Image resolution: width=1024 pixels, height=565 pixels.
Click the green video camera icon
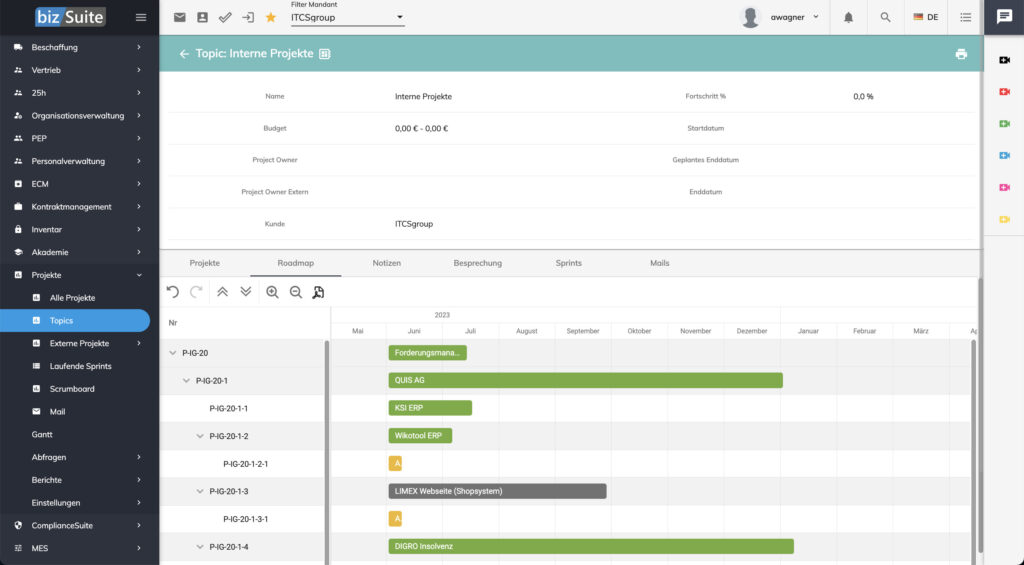pos(1004,123)
